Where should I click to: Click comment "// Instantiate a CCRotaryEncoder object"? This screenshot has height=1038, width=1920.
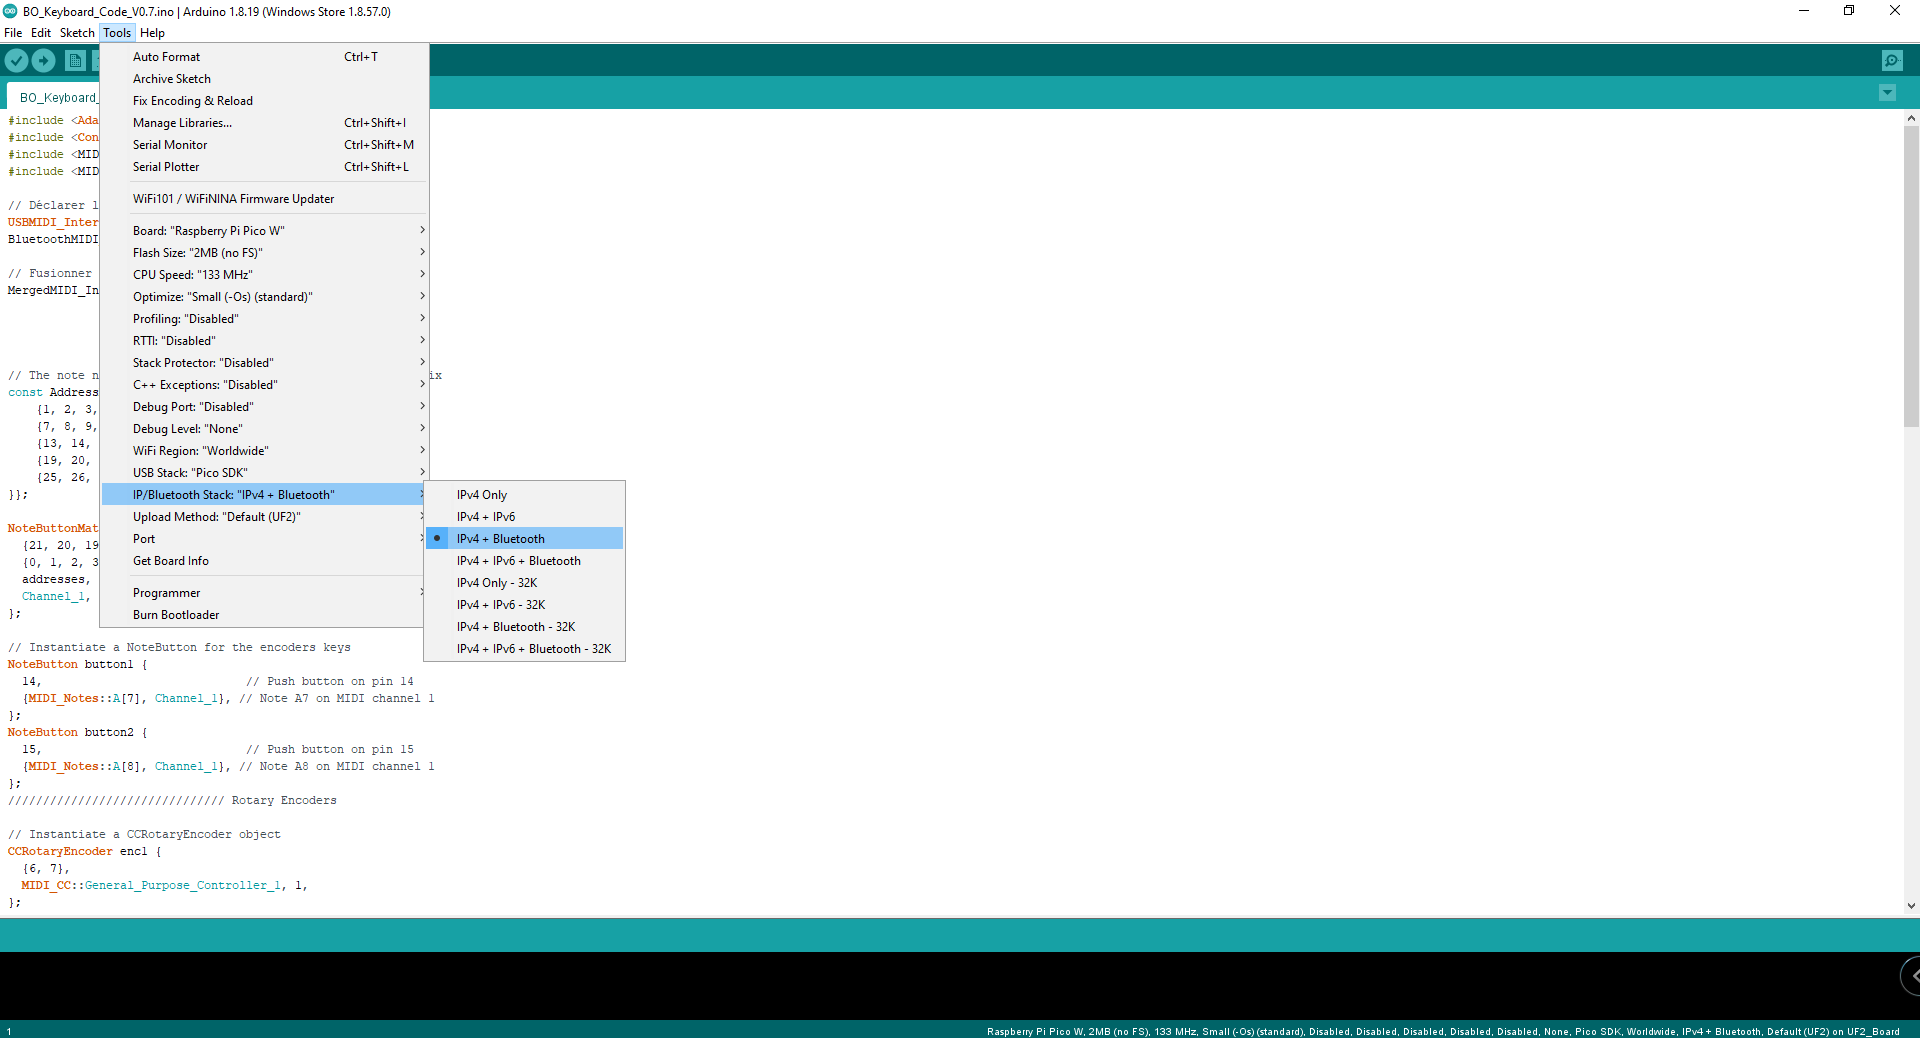(x=144, y=835)
